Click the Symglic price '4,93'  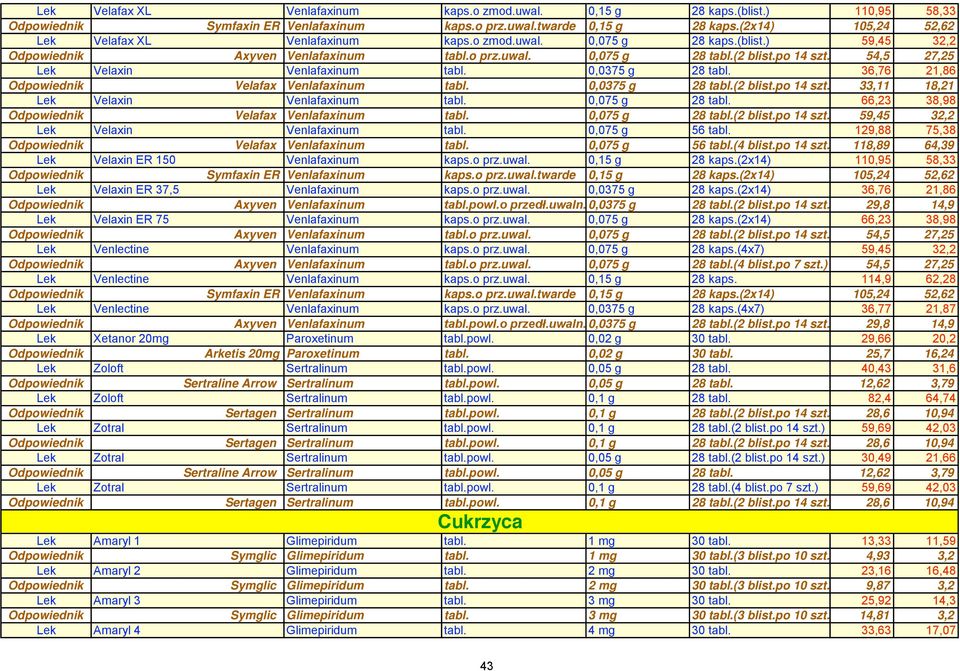[x=879, y=556]
